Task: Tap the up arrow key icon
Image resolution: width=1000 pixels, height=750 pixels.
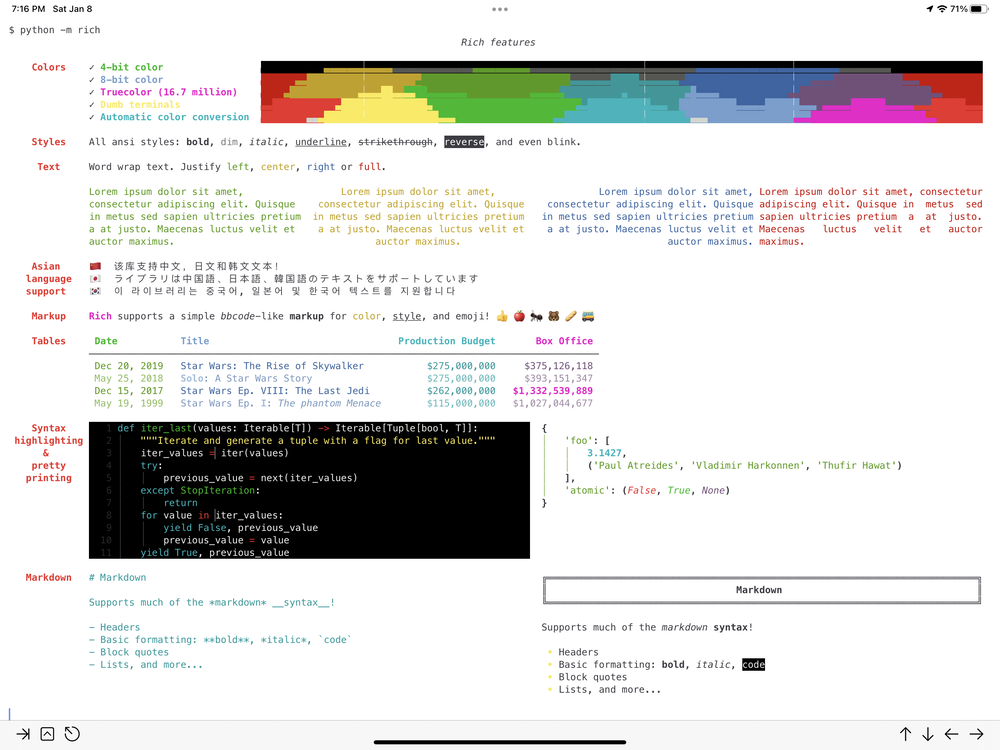Action: pos(905,734)
